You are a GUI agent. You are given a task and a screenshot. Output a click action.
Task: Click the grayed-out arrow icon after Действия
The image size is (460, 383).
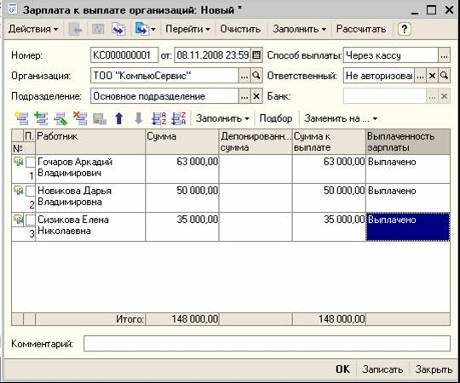[x=75, y=29]
